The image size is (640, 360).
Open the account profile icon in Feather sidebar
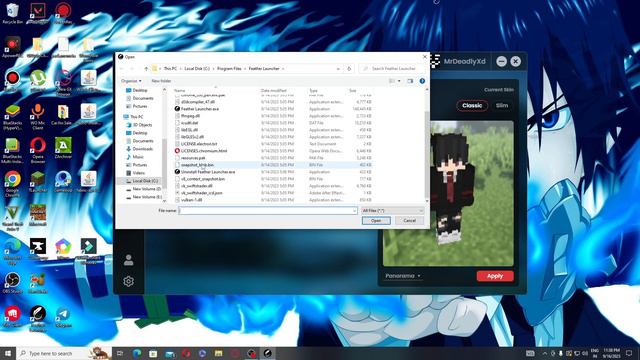pyautogui.click(x=129, y=260)
